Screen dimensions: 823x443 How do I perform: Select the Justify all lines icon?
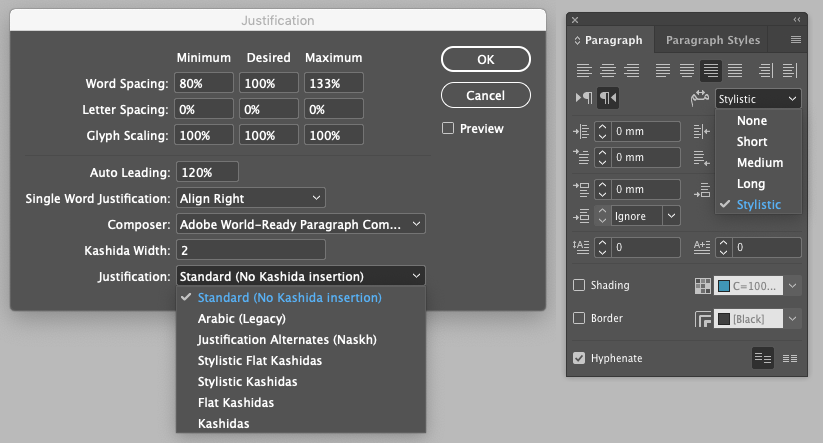pyautogui.click(x=736, y=70)
